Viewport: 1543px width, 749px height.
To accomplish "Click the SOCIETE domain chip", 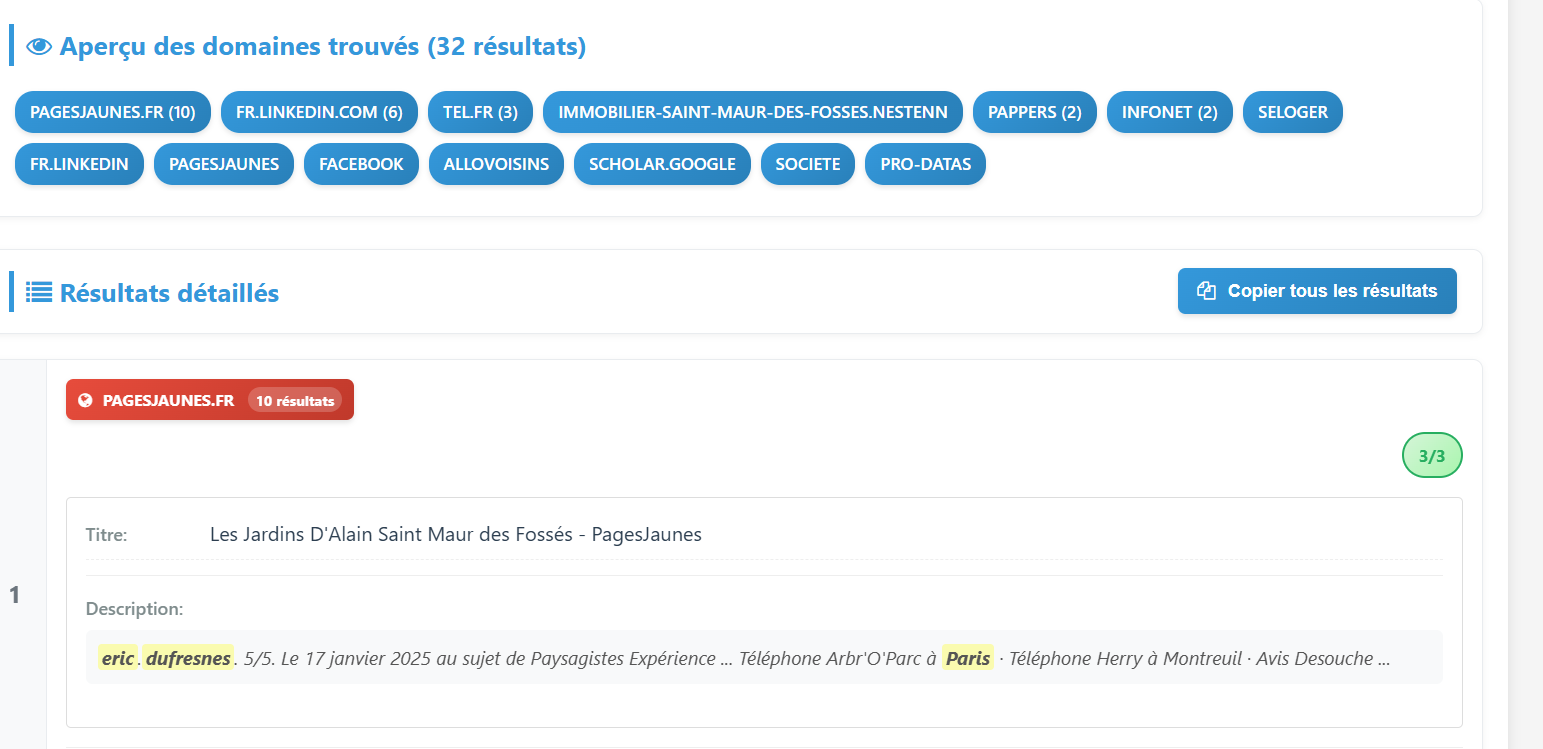I will point(807,164).
